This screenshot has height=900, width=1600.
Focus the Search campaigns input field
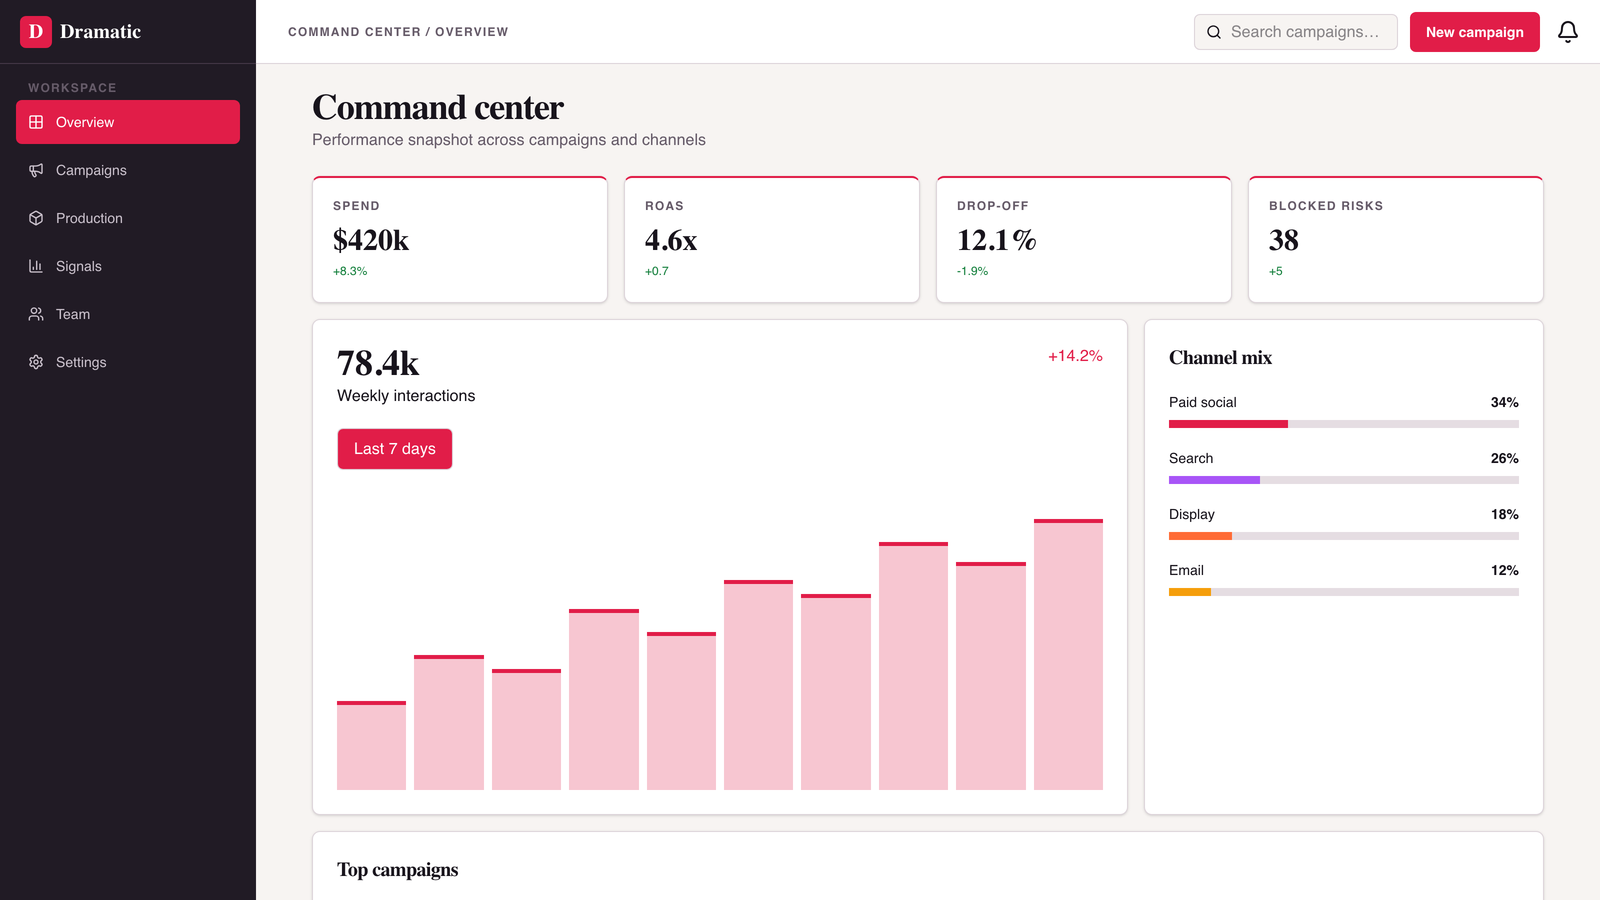[x=1296, y=32]
